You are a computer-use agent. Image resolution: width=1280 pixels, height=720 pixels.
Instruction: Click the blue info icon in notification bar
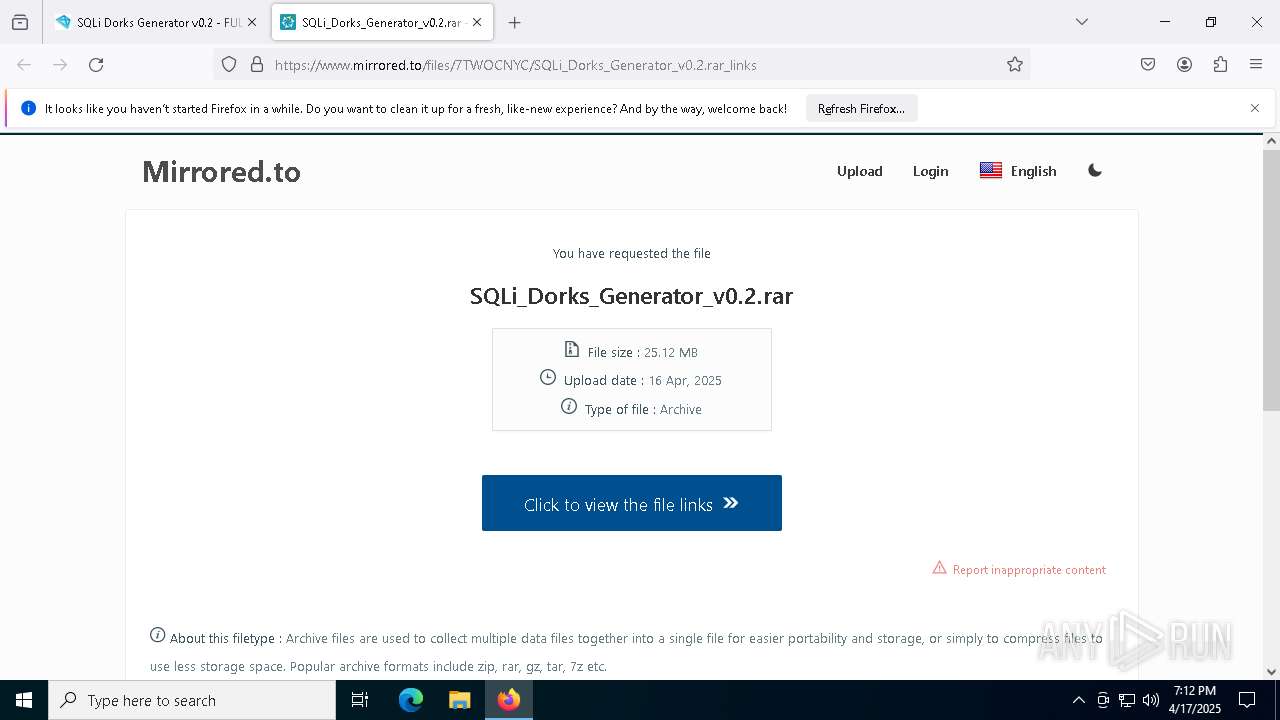pyautogui.click(x=28, y=108)
